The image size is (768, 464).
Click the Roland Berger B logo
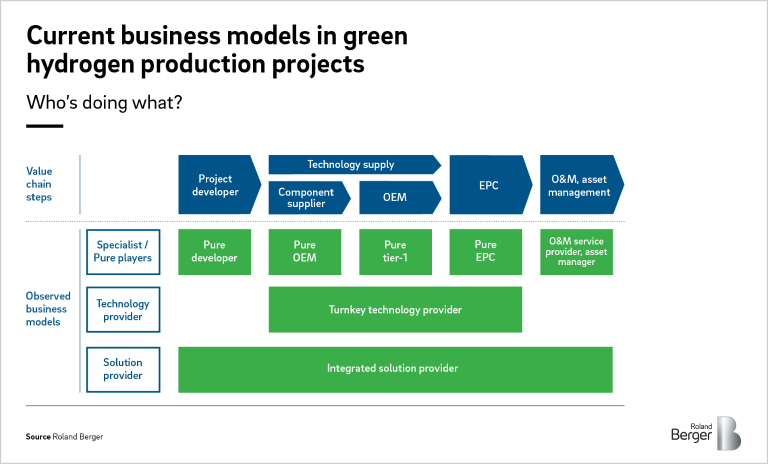[x=729, y=432]
